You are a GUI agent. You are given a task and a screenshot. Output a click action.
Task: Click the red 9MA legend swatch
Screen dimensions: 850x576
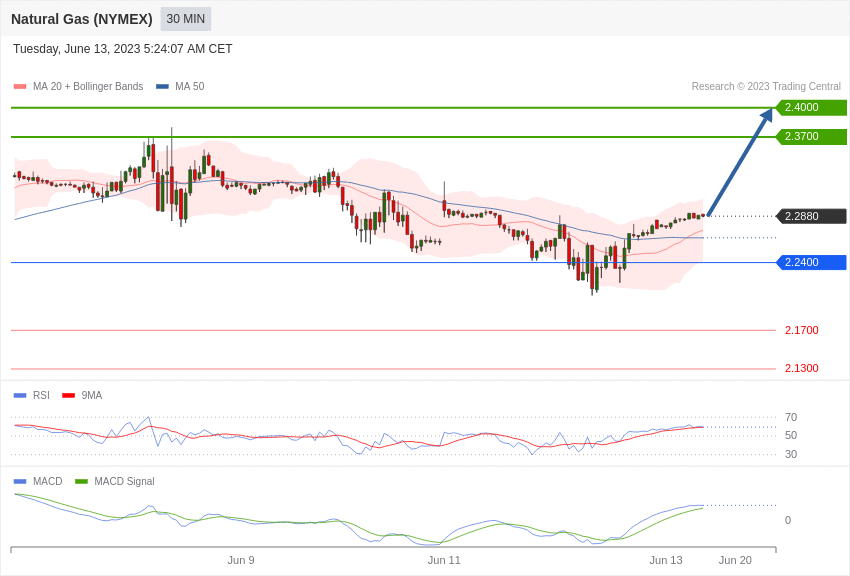(68, 395)
